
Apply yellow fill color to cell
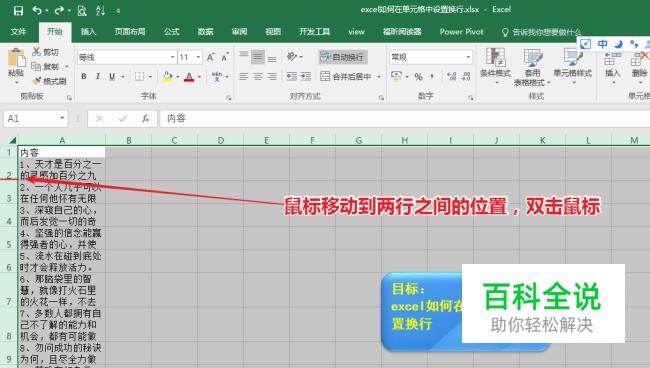point(167,76)
